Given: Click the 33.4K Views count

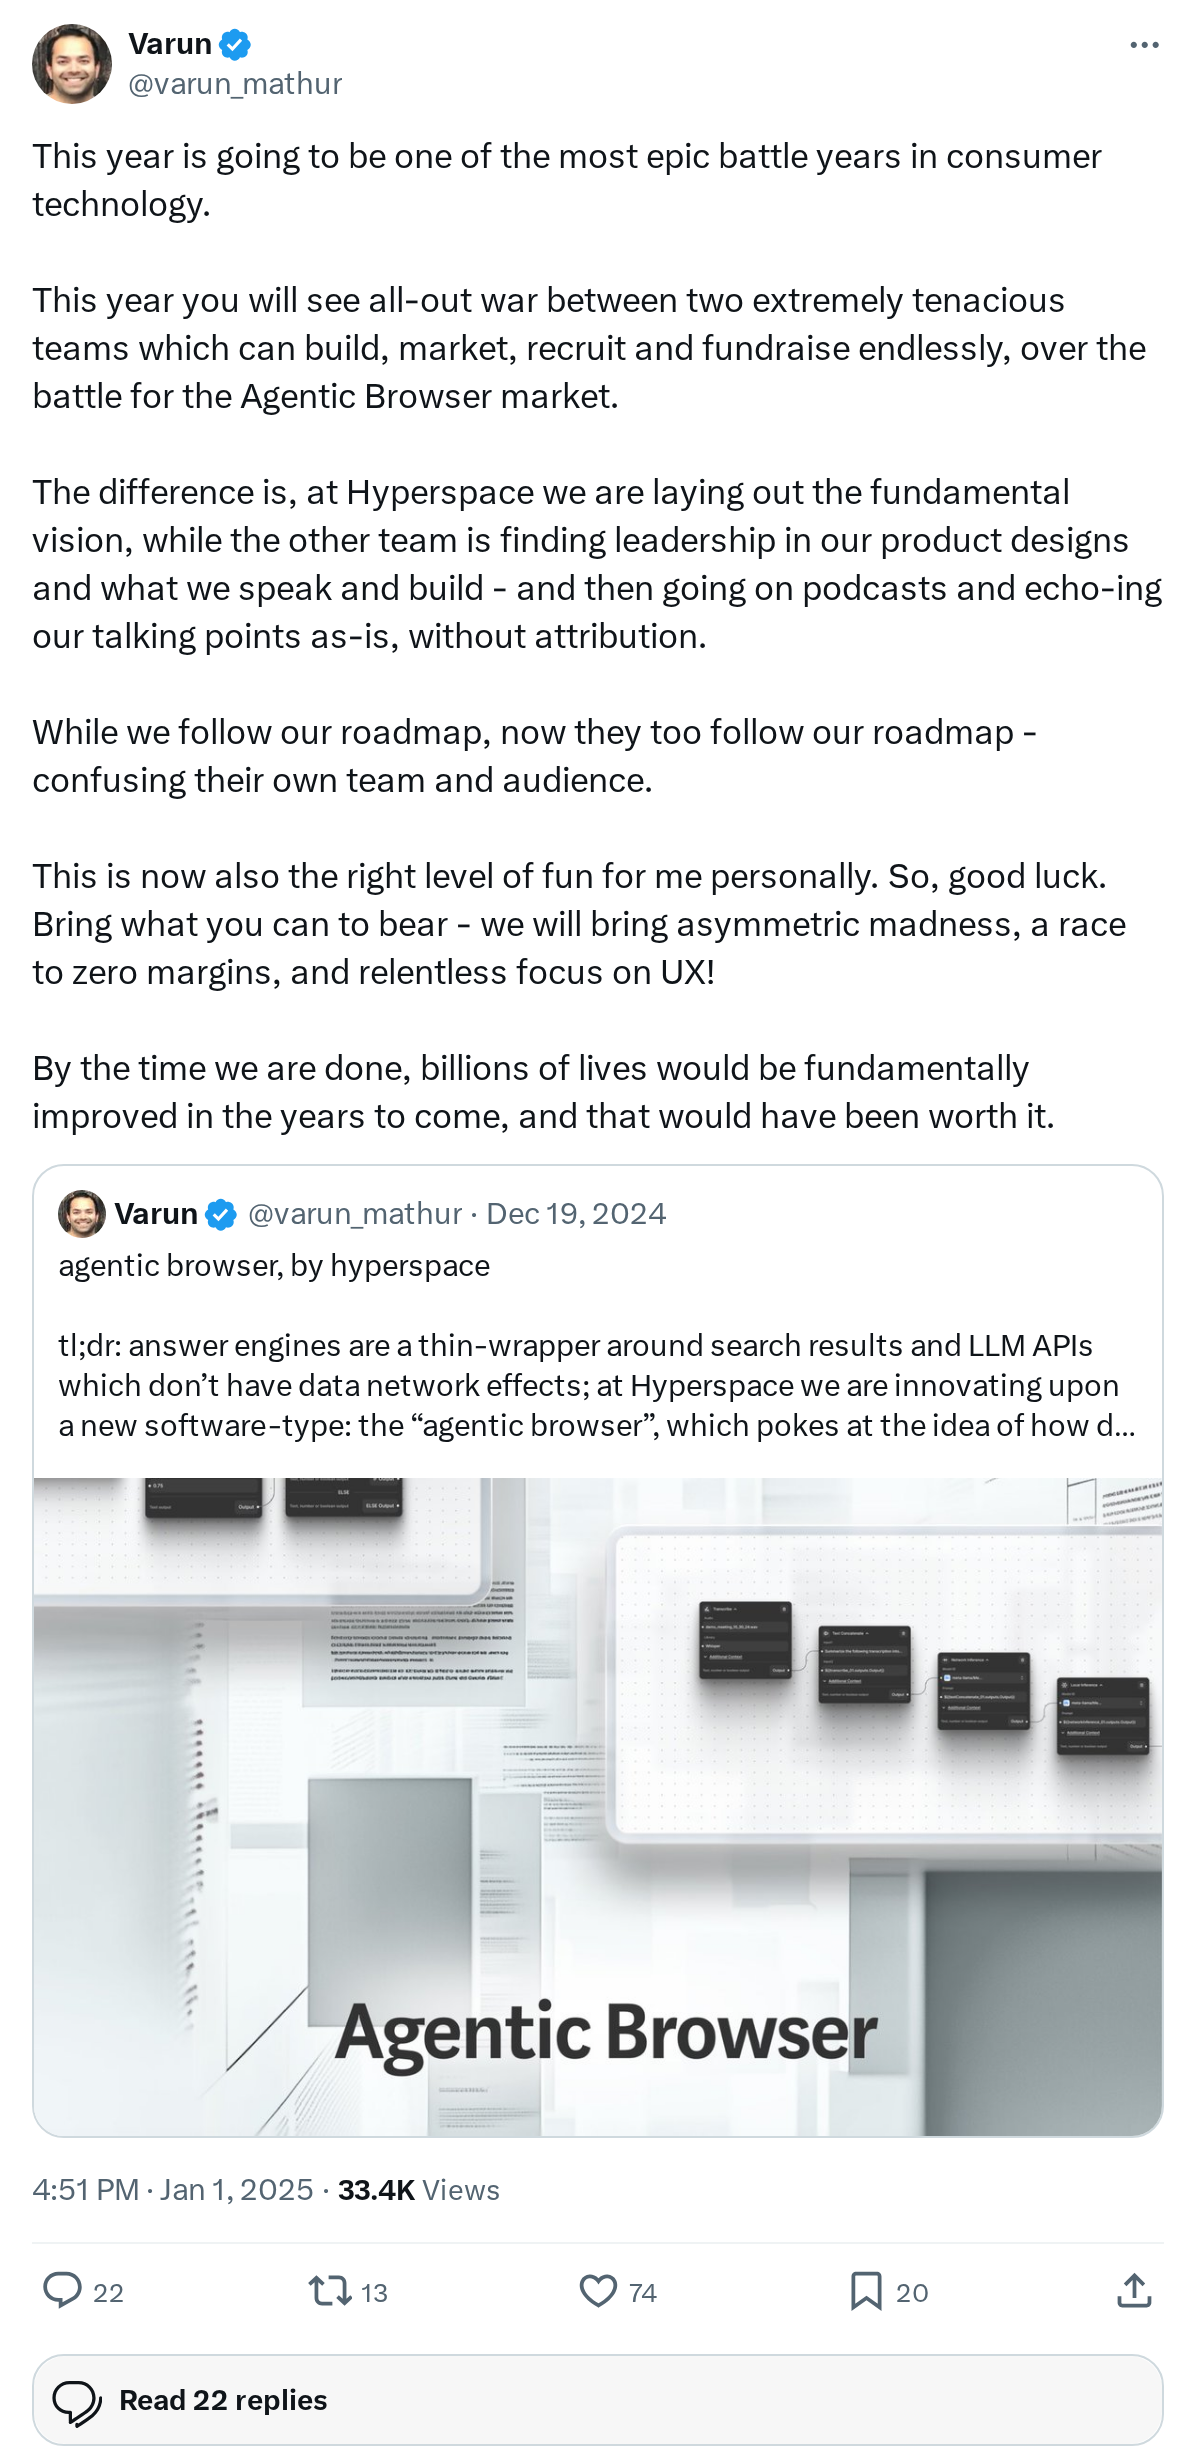Looking at the screenshot, I should click(x=418, y=2190).
